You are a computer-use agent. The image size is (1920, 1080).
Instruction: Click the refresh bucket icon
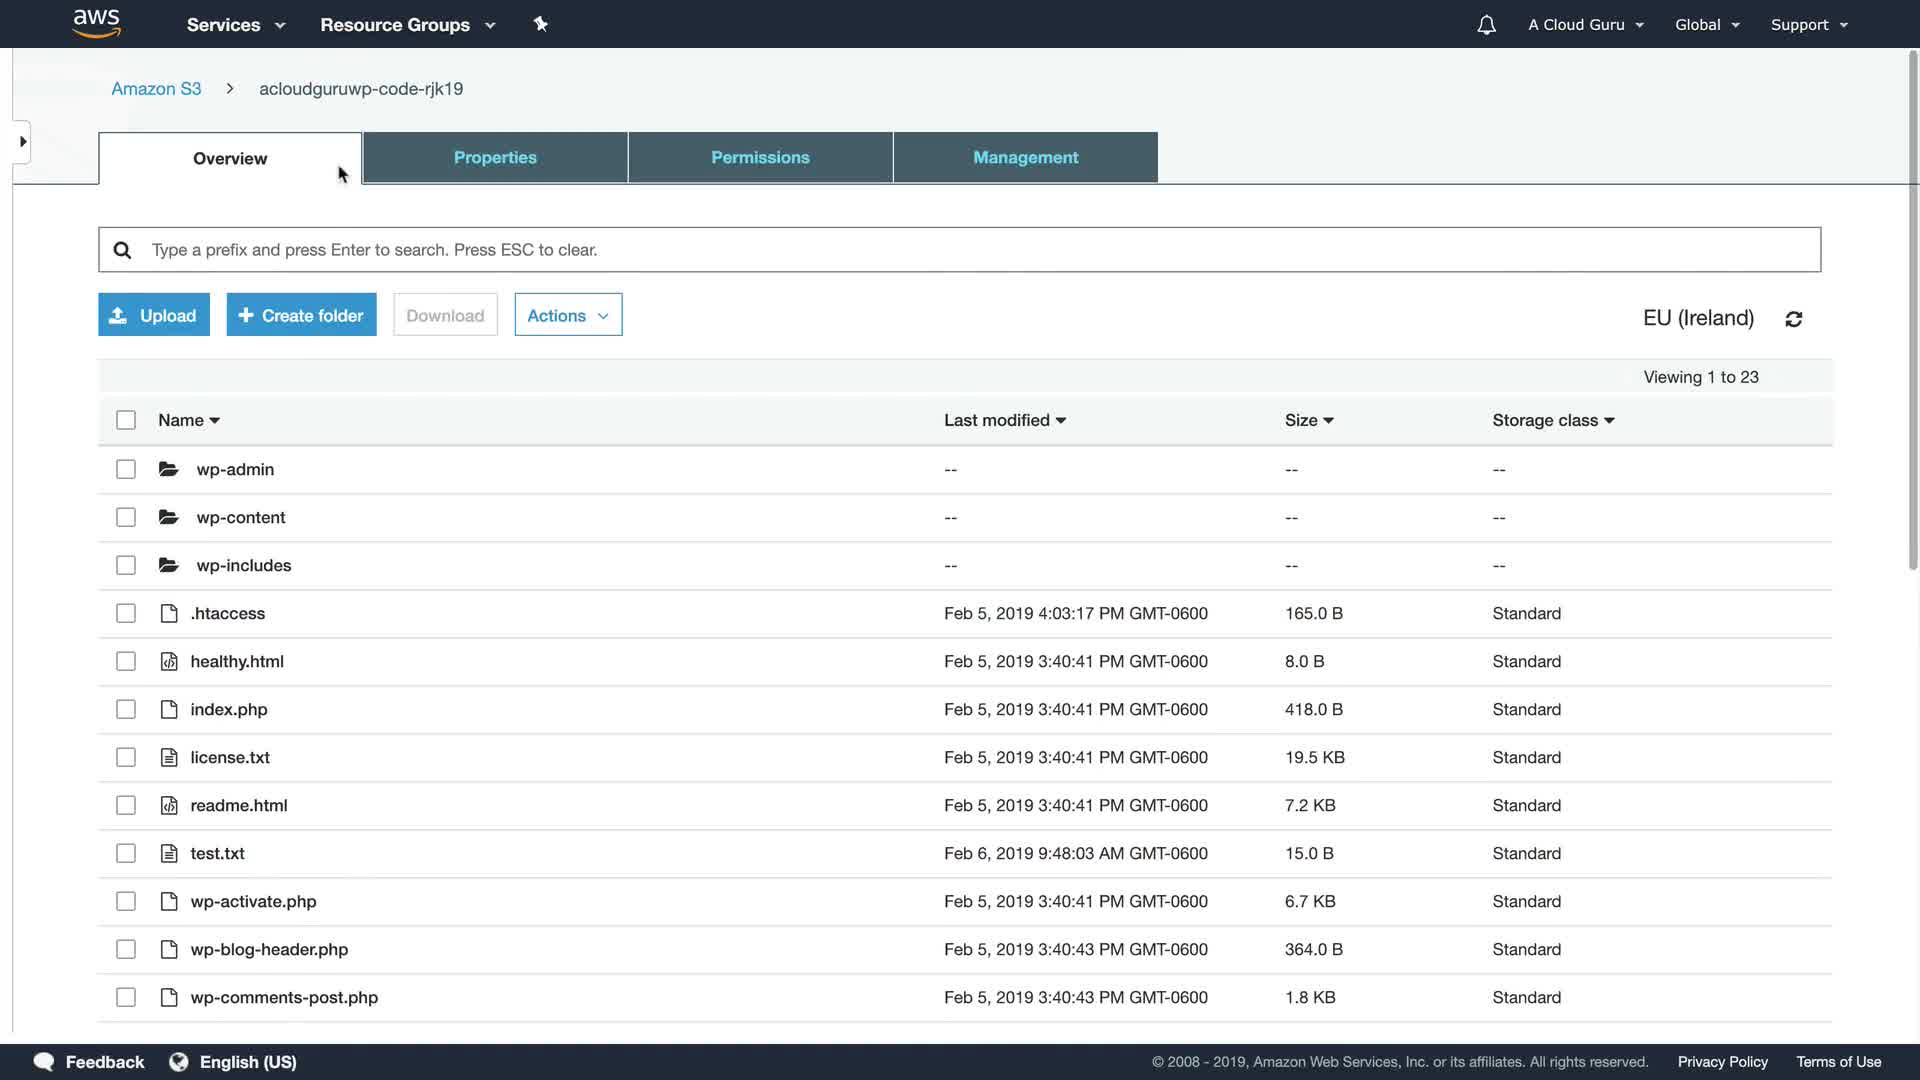1793,319
